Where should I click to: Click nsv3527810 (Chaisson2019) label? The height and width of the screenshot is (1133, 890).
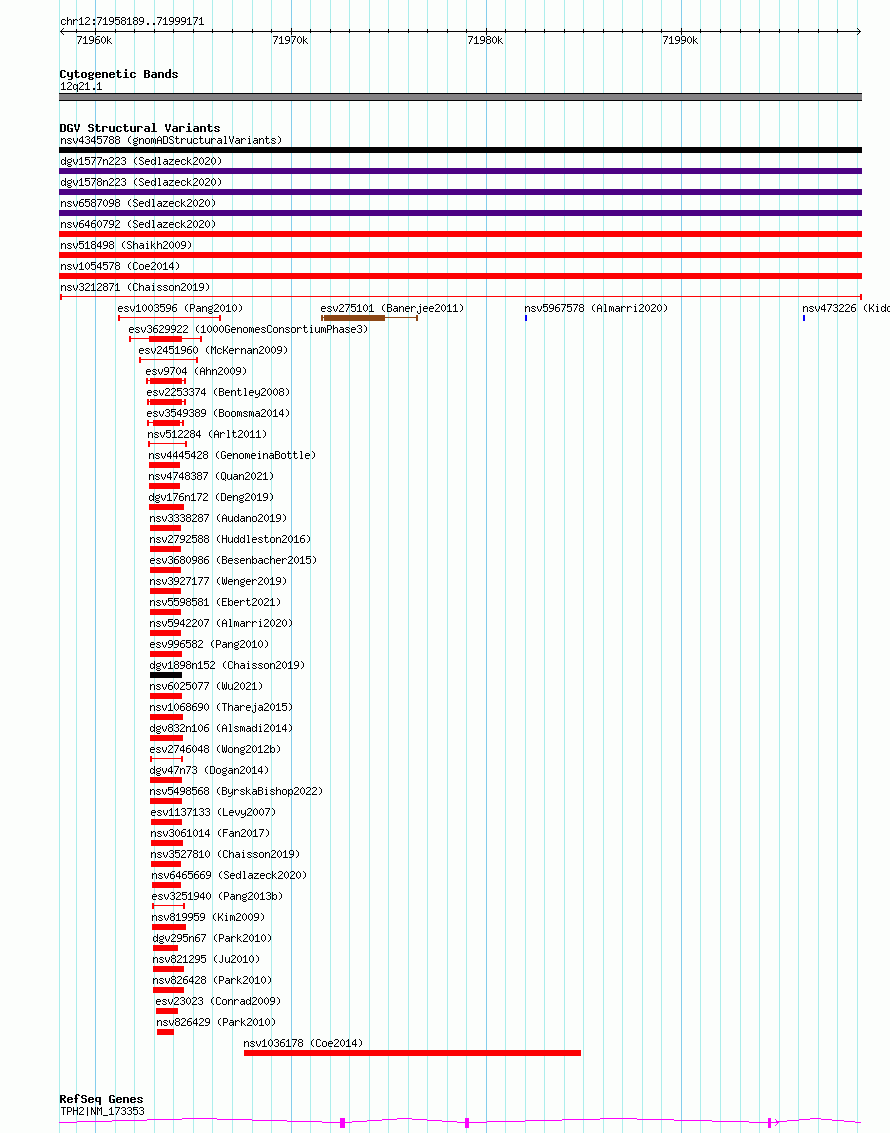point(225,853)
